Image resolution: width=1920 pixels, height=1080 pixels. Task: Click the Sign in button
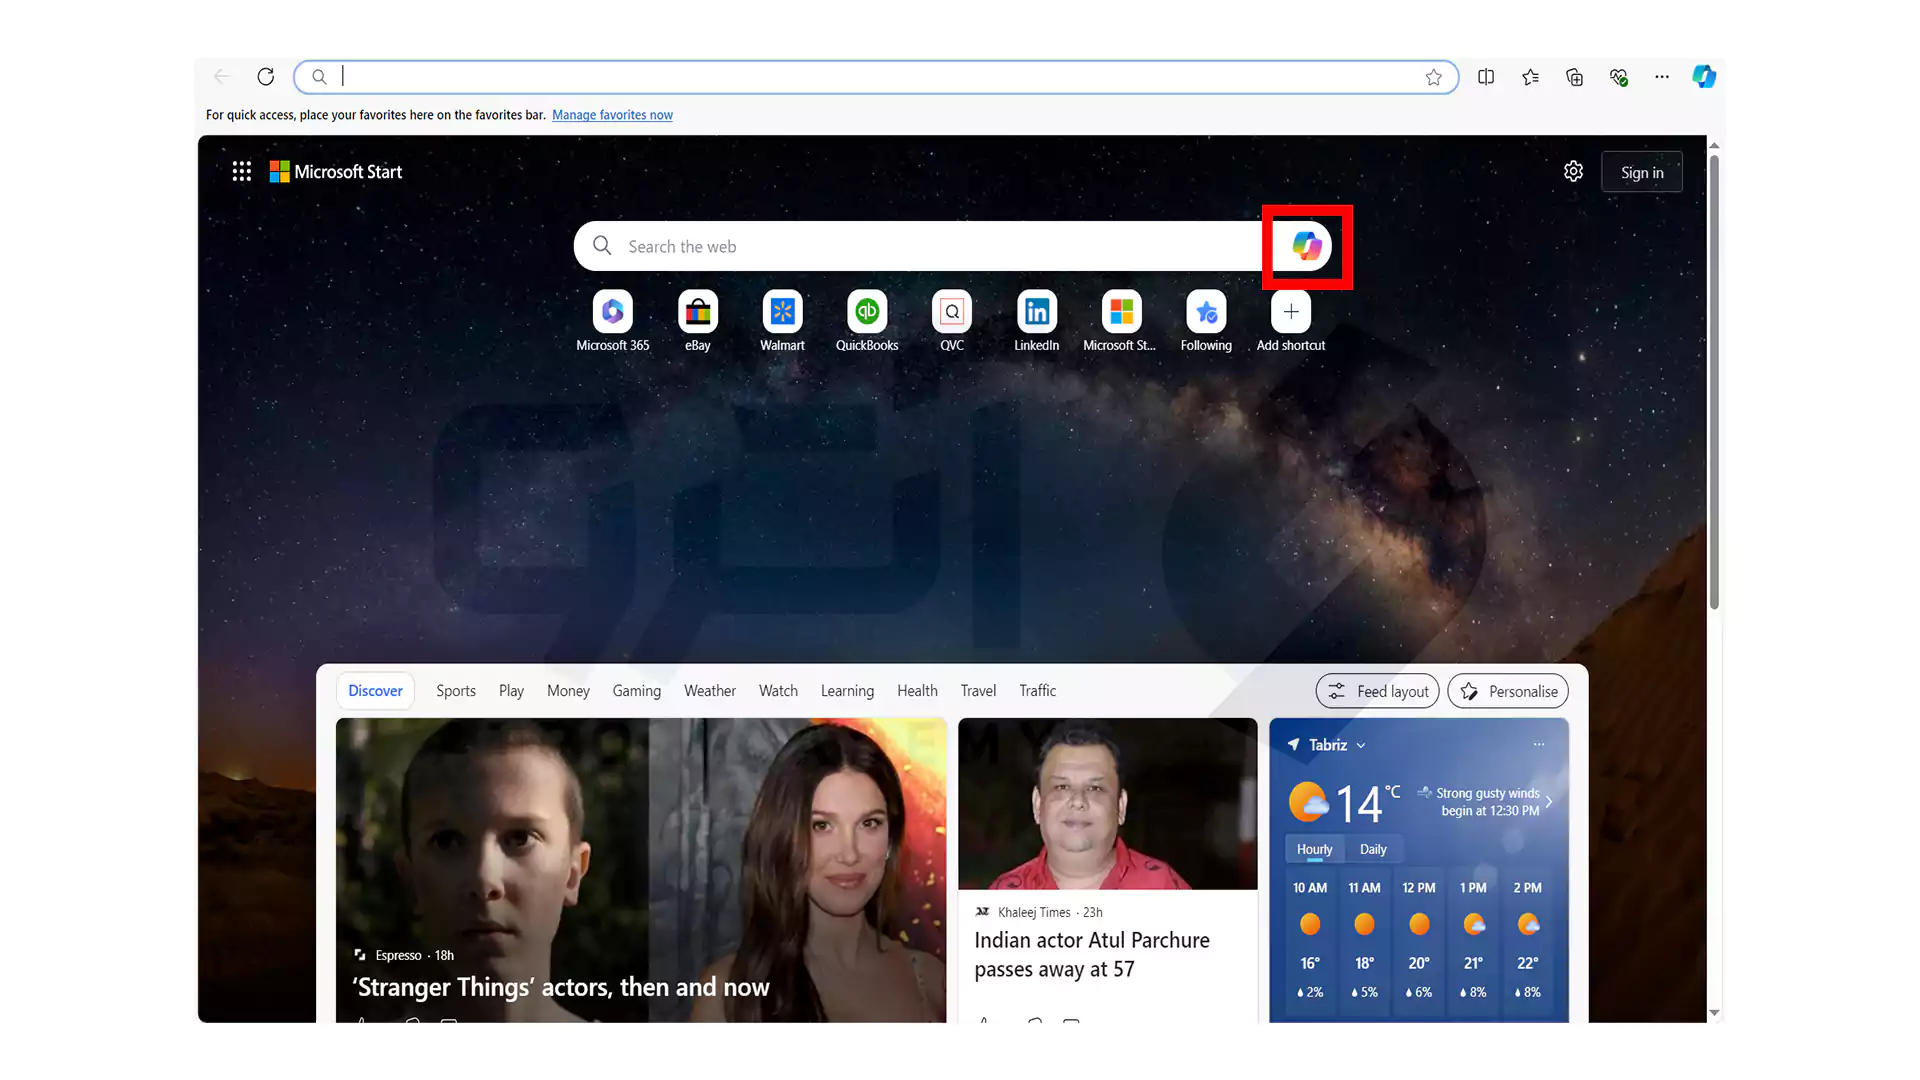pos(1642,172)
